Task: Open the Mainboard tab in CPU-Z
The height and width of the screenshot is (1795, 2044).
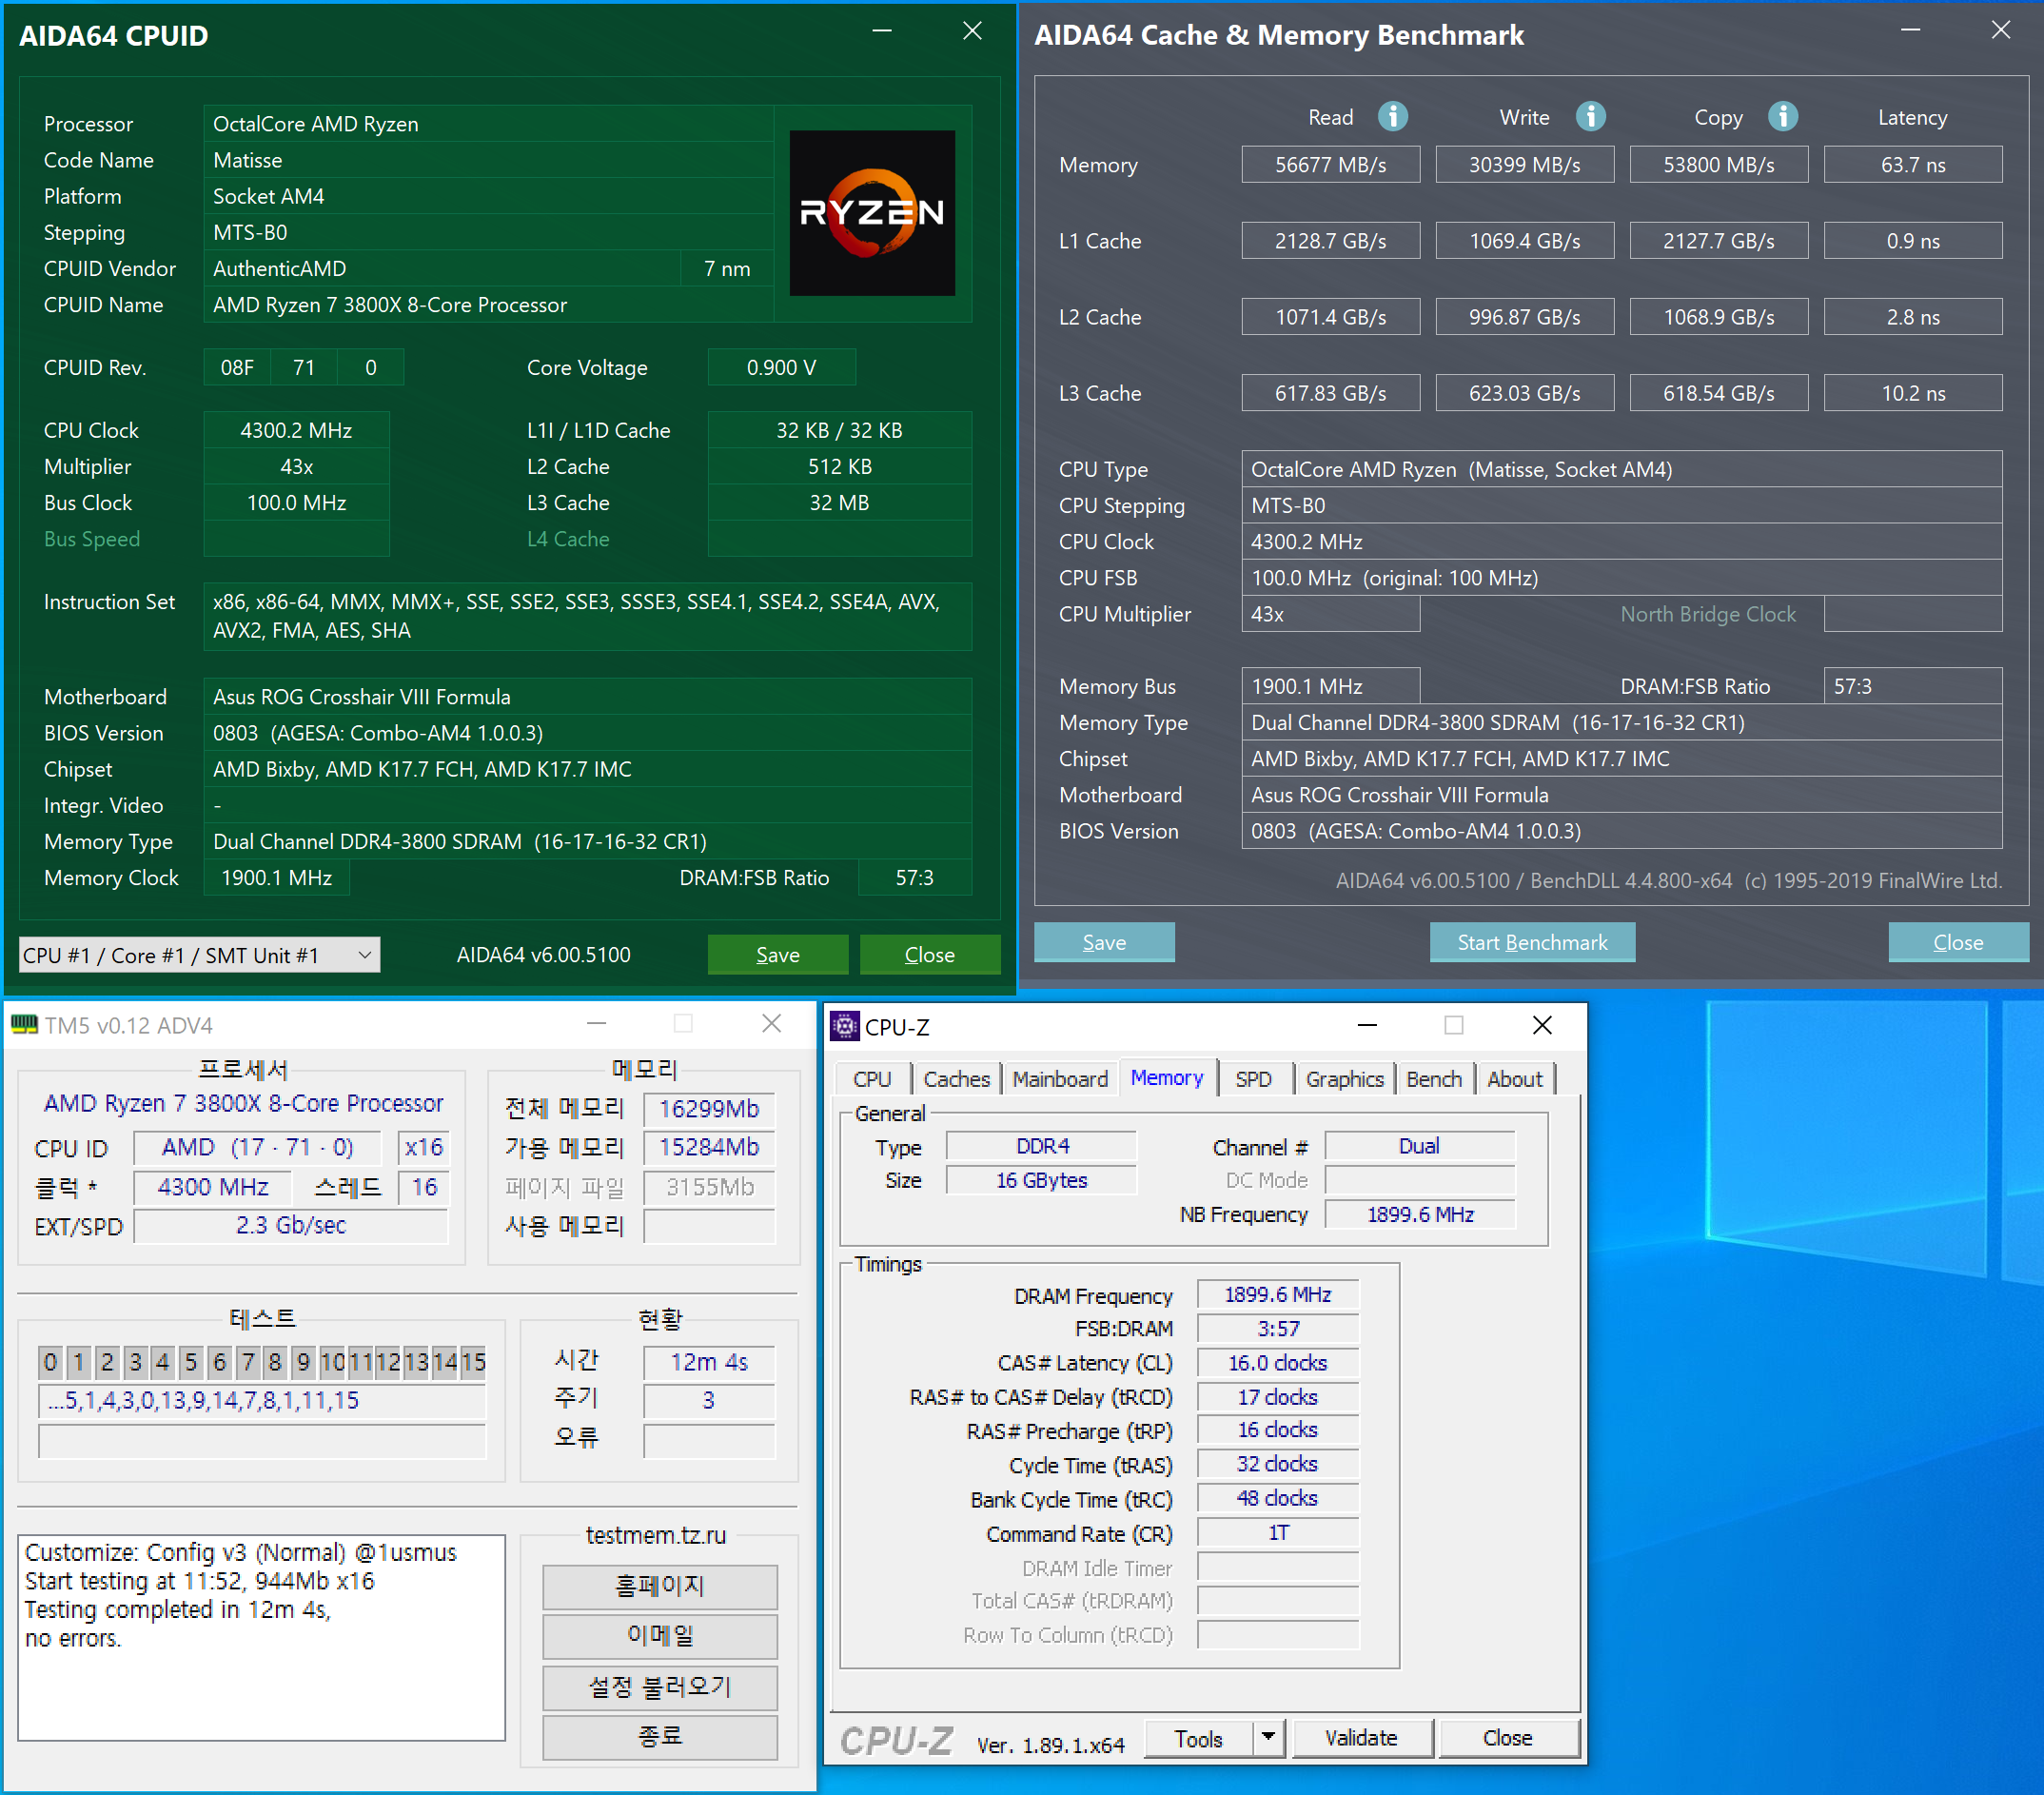Action: click(1060, 1079)
